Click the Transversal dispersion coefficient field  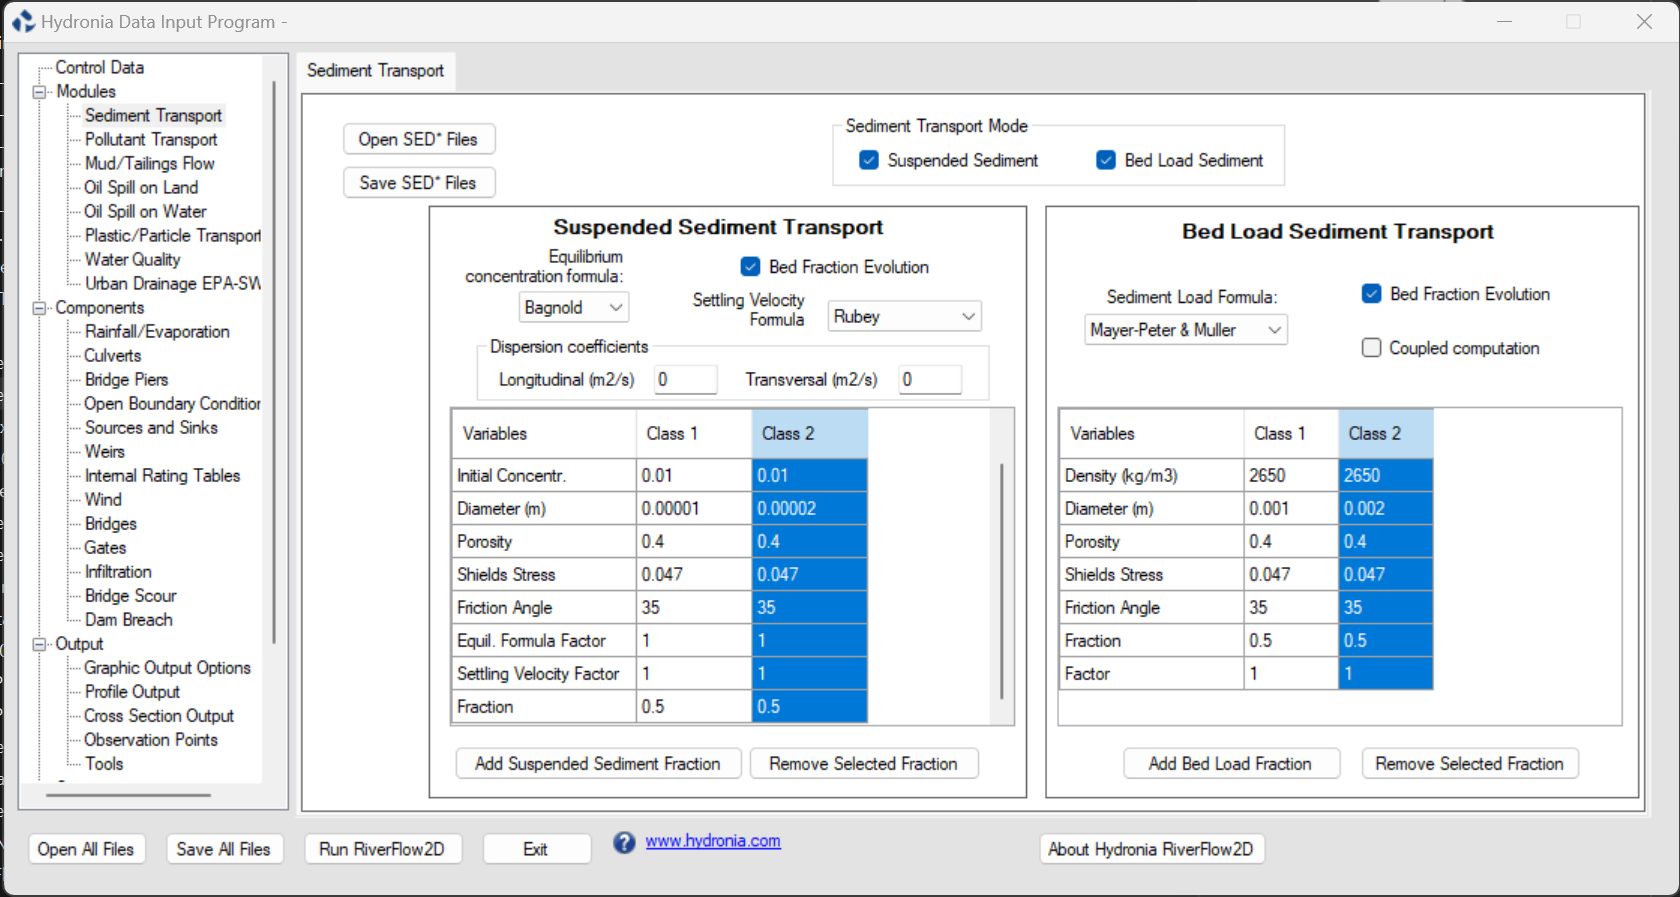[930, 380]
